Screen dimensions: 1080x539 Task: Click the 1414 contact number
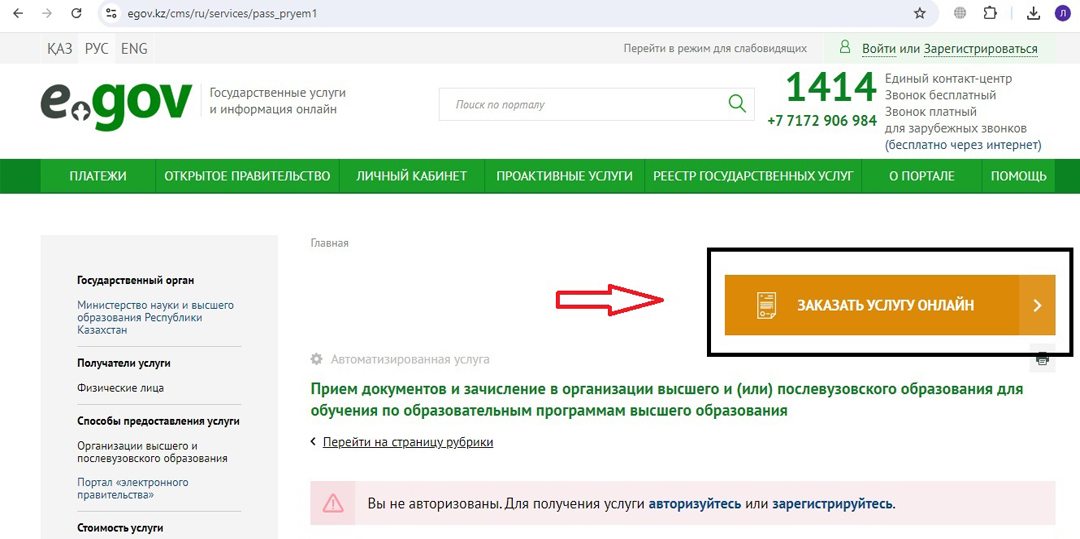[831, 87]
